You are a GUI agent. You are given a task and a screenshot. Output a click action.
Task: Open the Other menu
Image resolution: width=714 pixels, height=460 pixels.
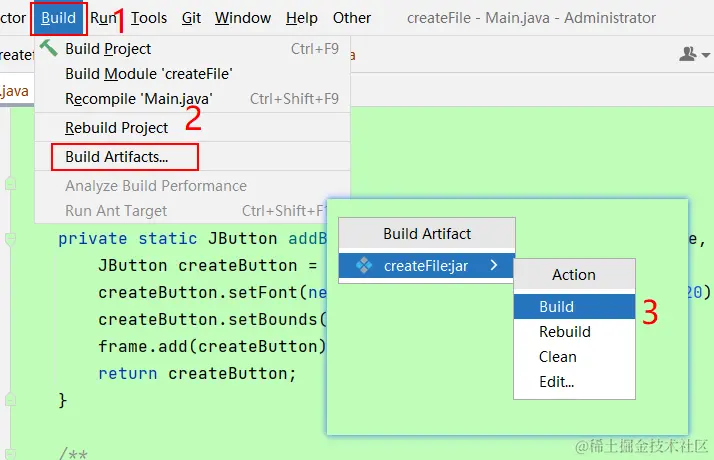pyautogui.click(x=352, y=18)
